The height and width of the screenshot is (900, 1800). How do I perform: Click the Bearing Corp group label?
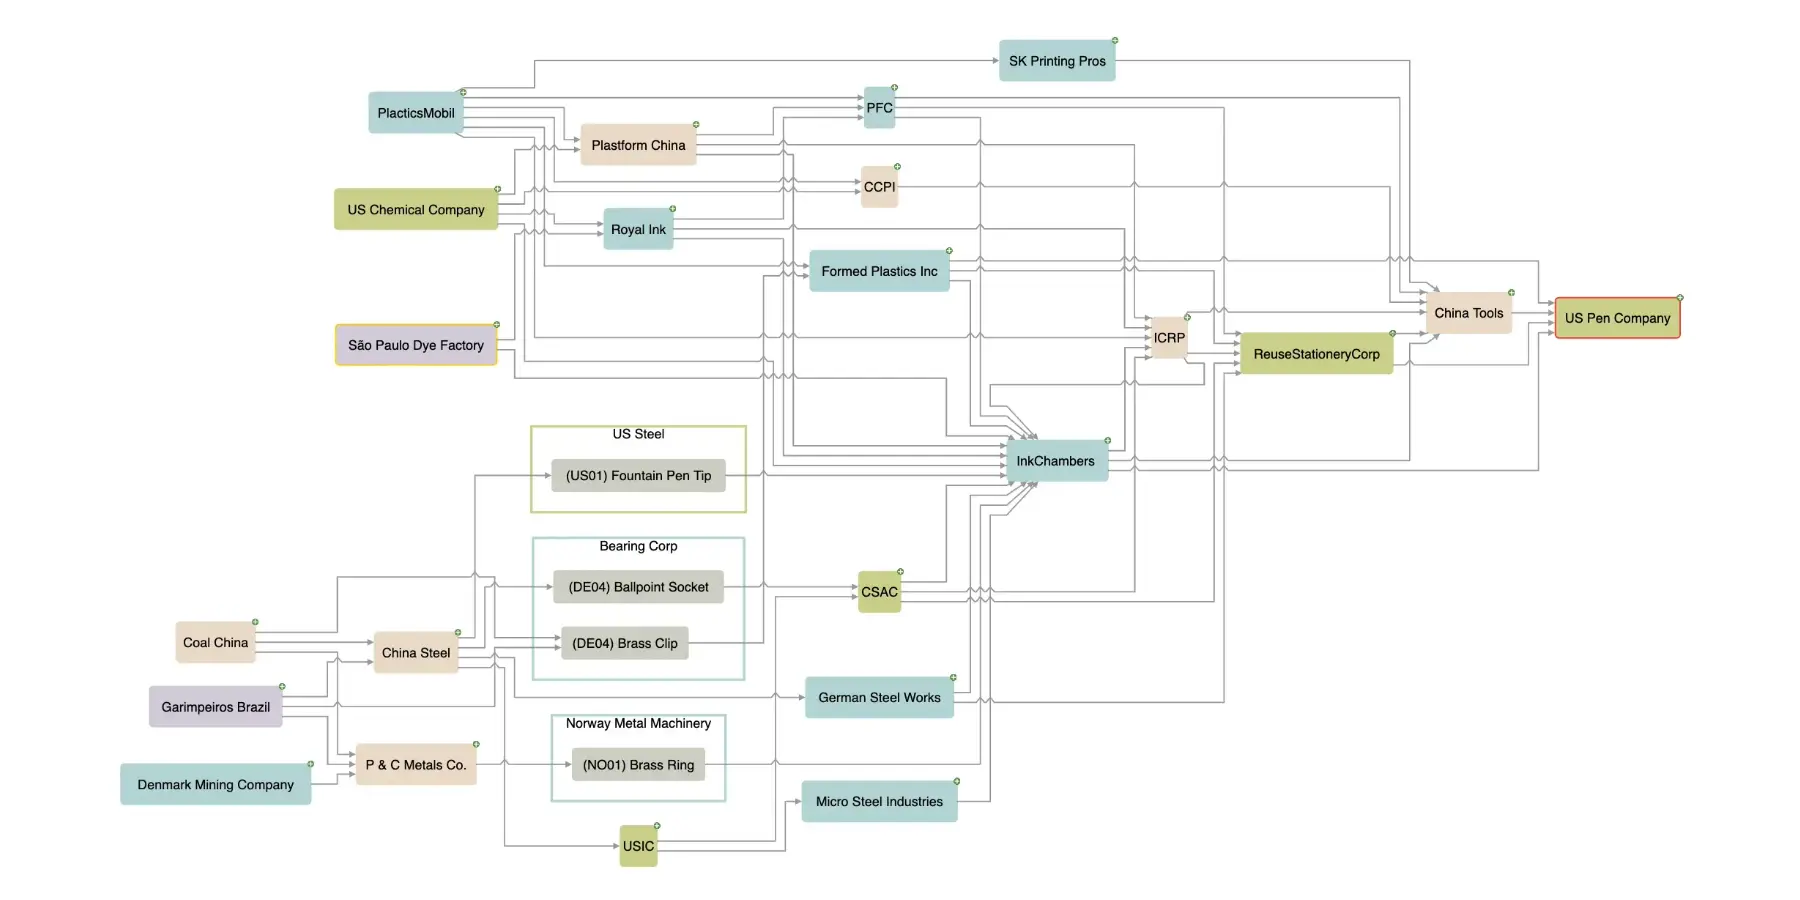(638, 546)
